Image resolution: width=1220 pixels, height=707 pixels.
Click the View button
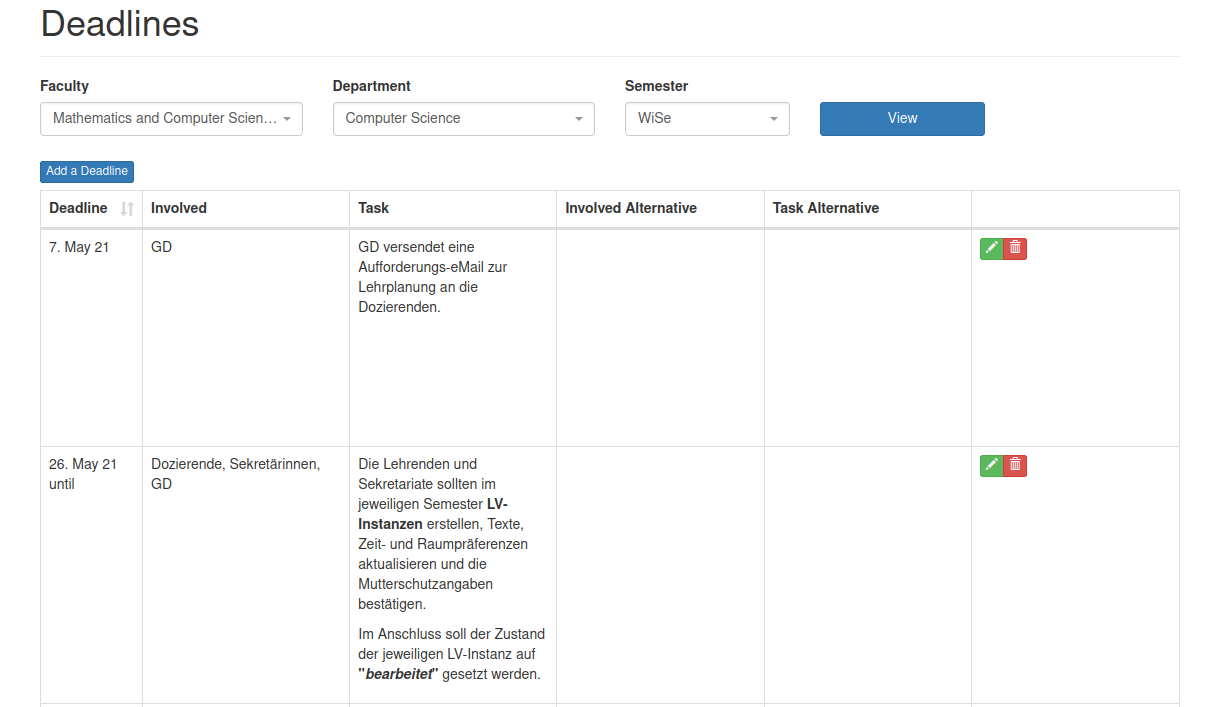[x=902, y=119]
